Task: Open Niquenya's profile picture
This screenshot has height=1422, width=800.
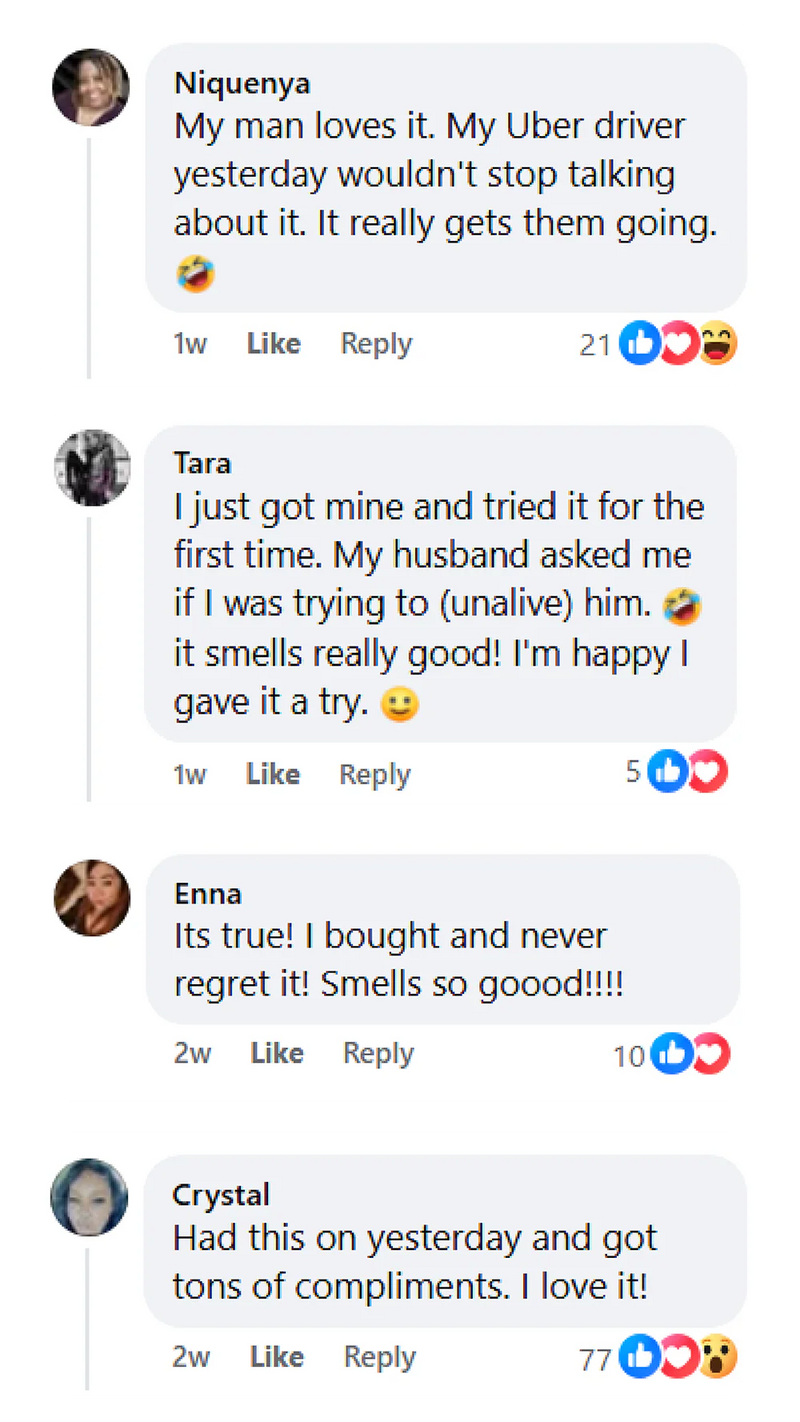Action: [x=91, y=87]
